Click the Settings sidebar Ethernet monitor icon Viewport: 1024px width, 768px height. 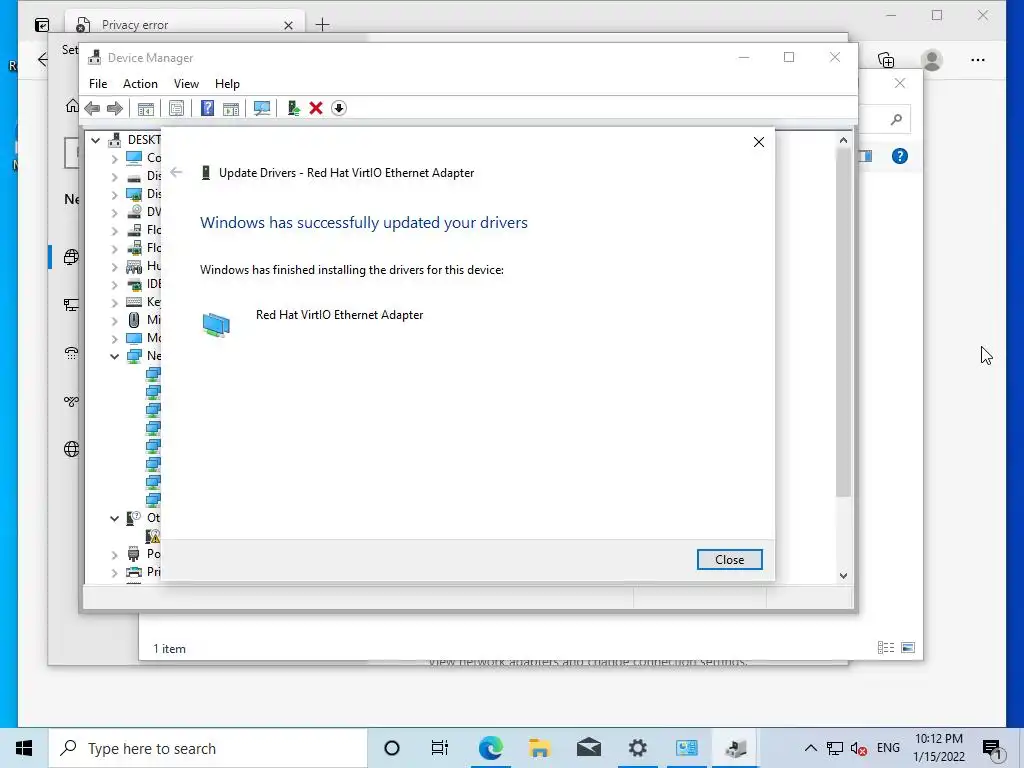pyautogui.click(x=71, y=305)
